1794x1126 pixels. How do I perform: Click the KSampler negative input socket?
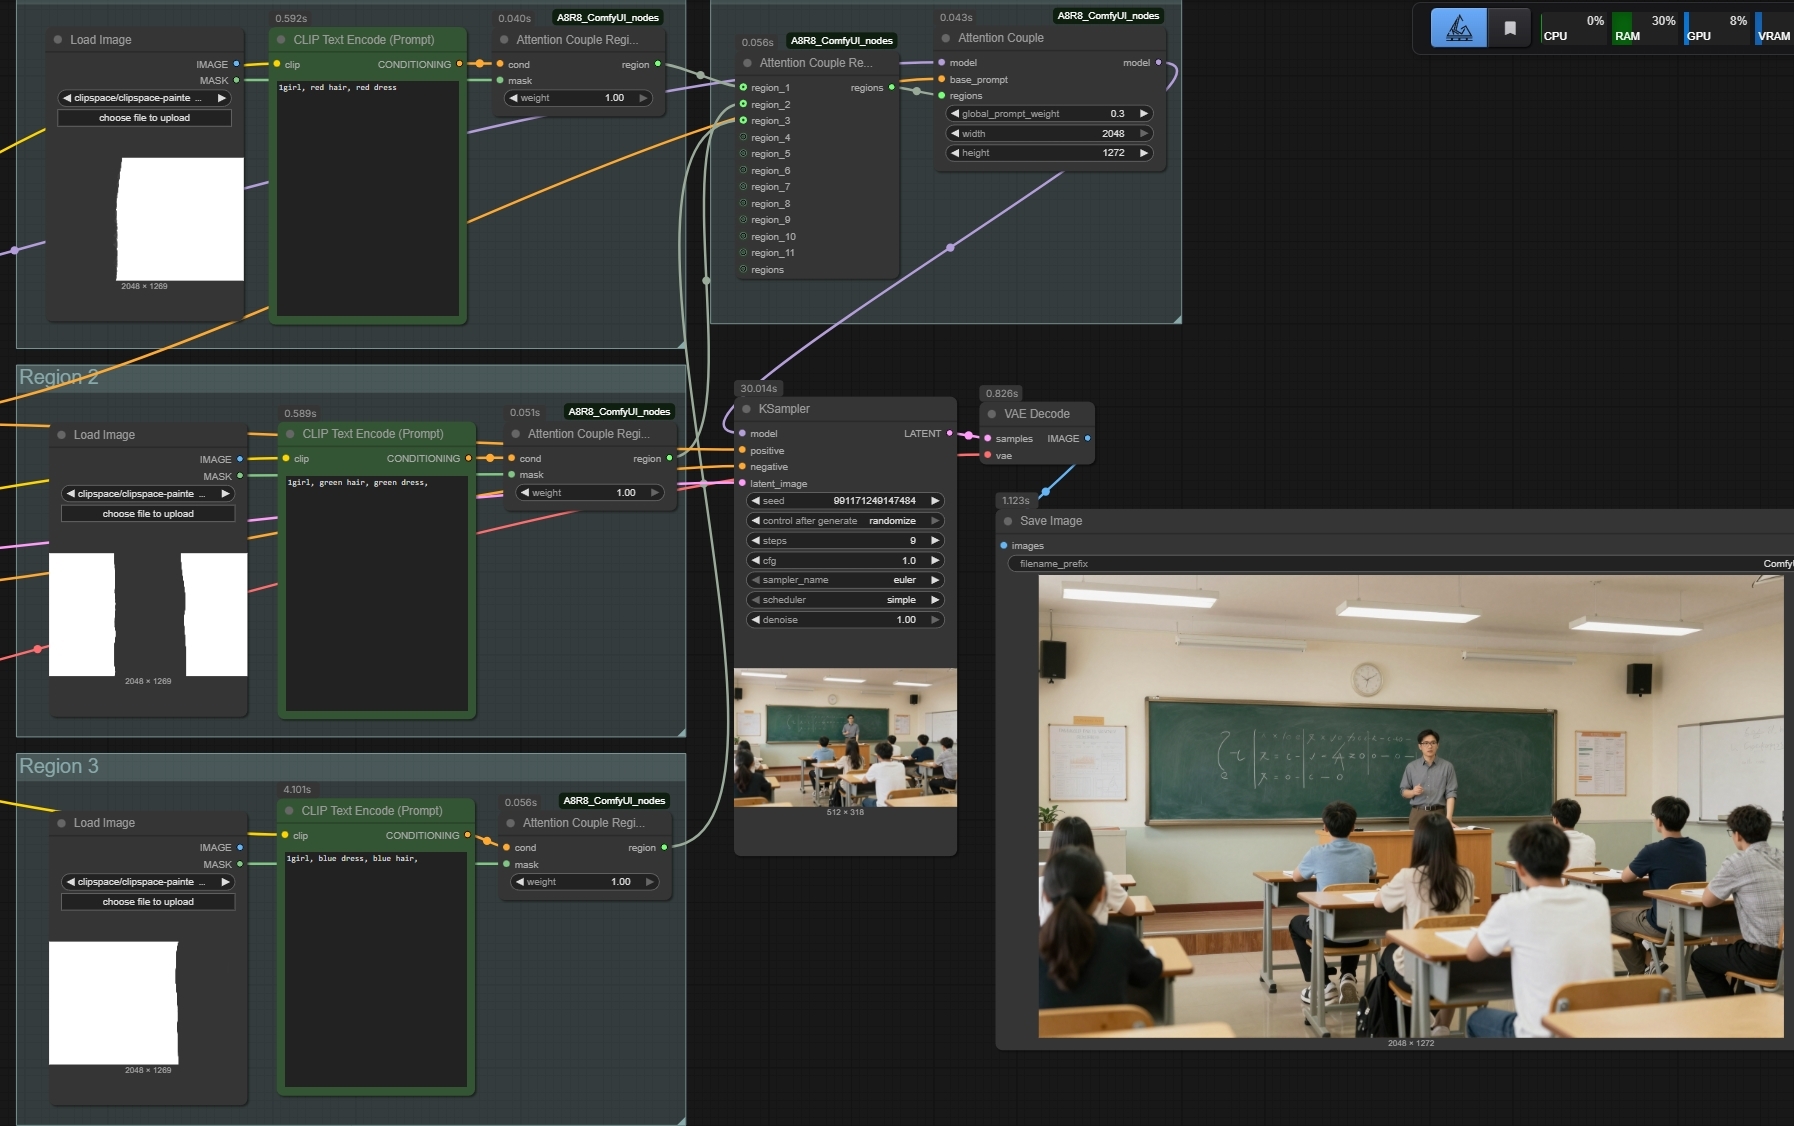[742, 467]
